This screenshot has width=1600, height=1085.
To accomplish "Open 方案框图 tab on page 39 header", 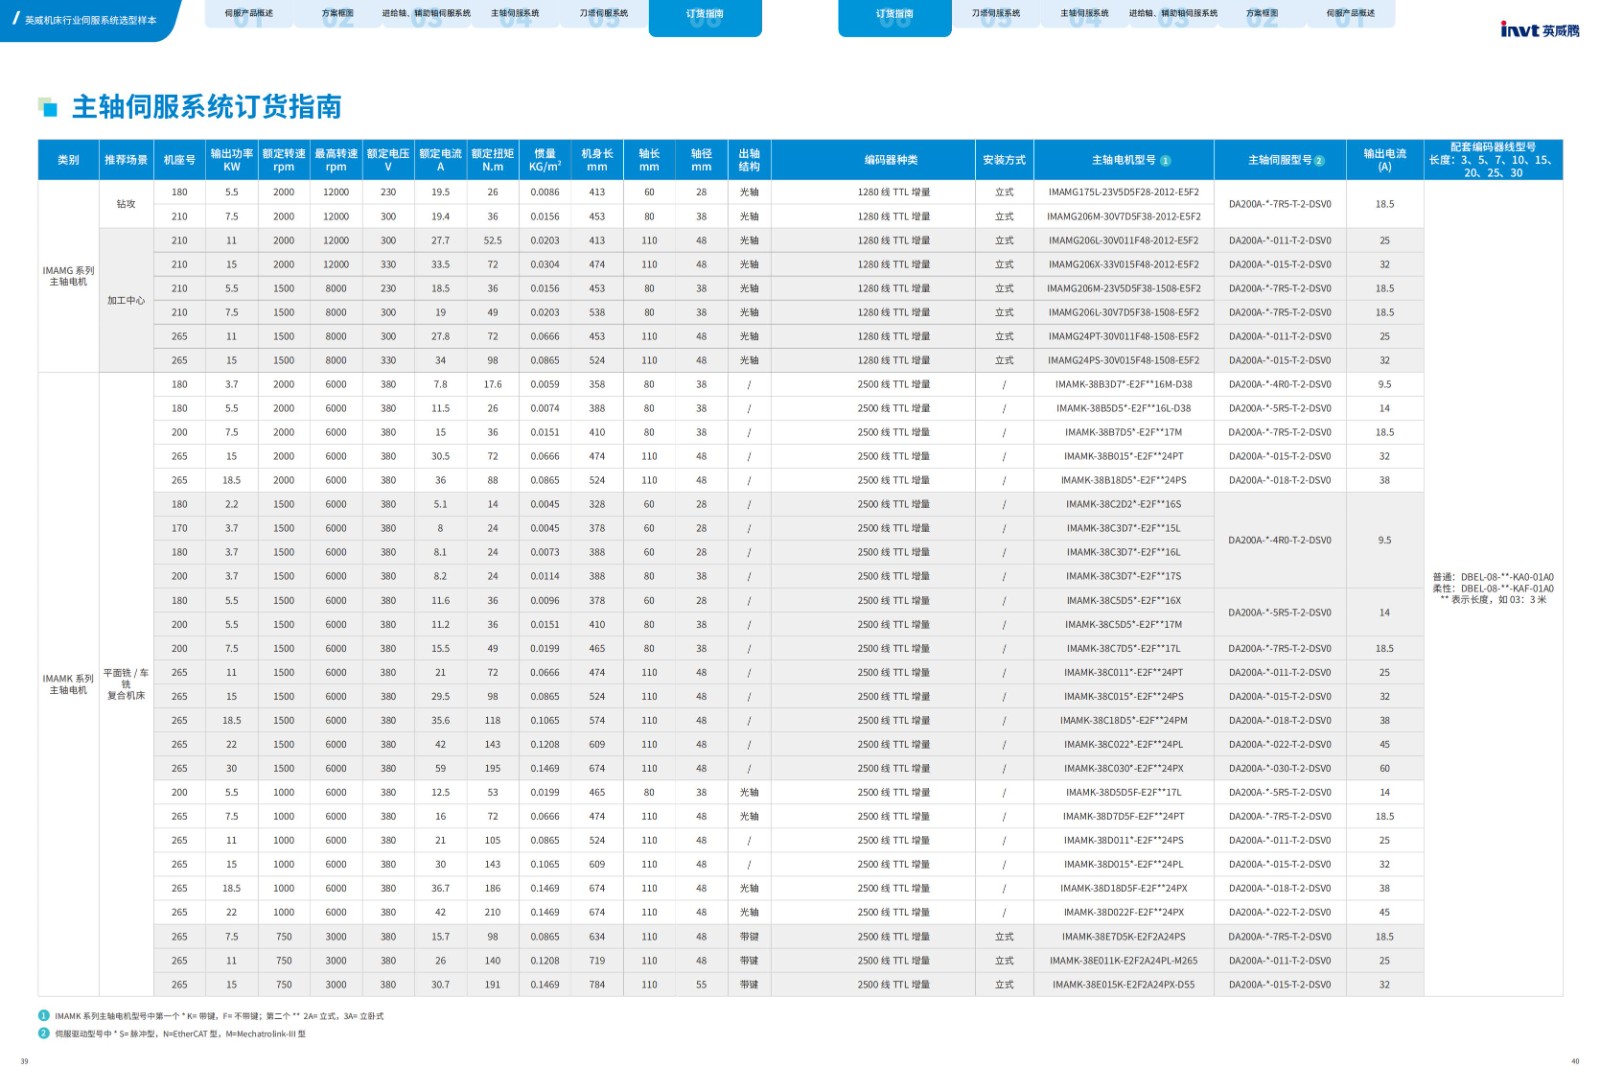I will [x=338, y=14].
